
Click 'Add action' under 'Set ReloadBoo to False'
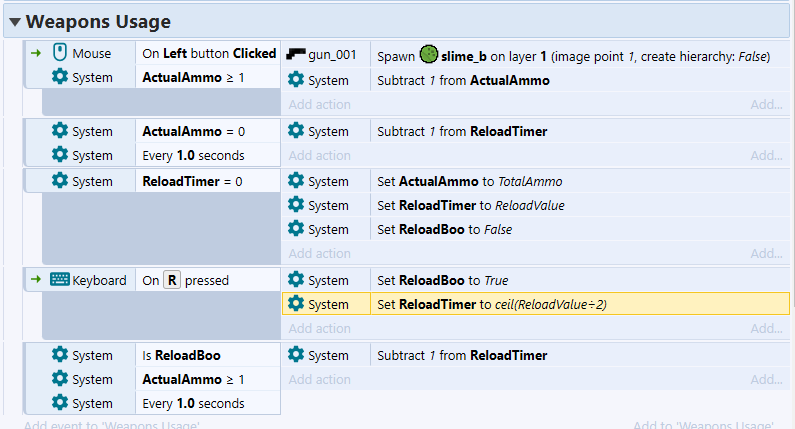(x=319, y=254)
